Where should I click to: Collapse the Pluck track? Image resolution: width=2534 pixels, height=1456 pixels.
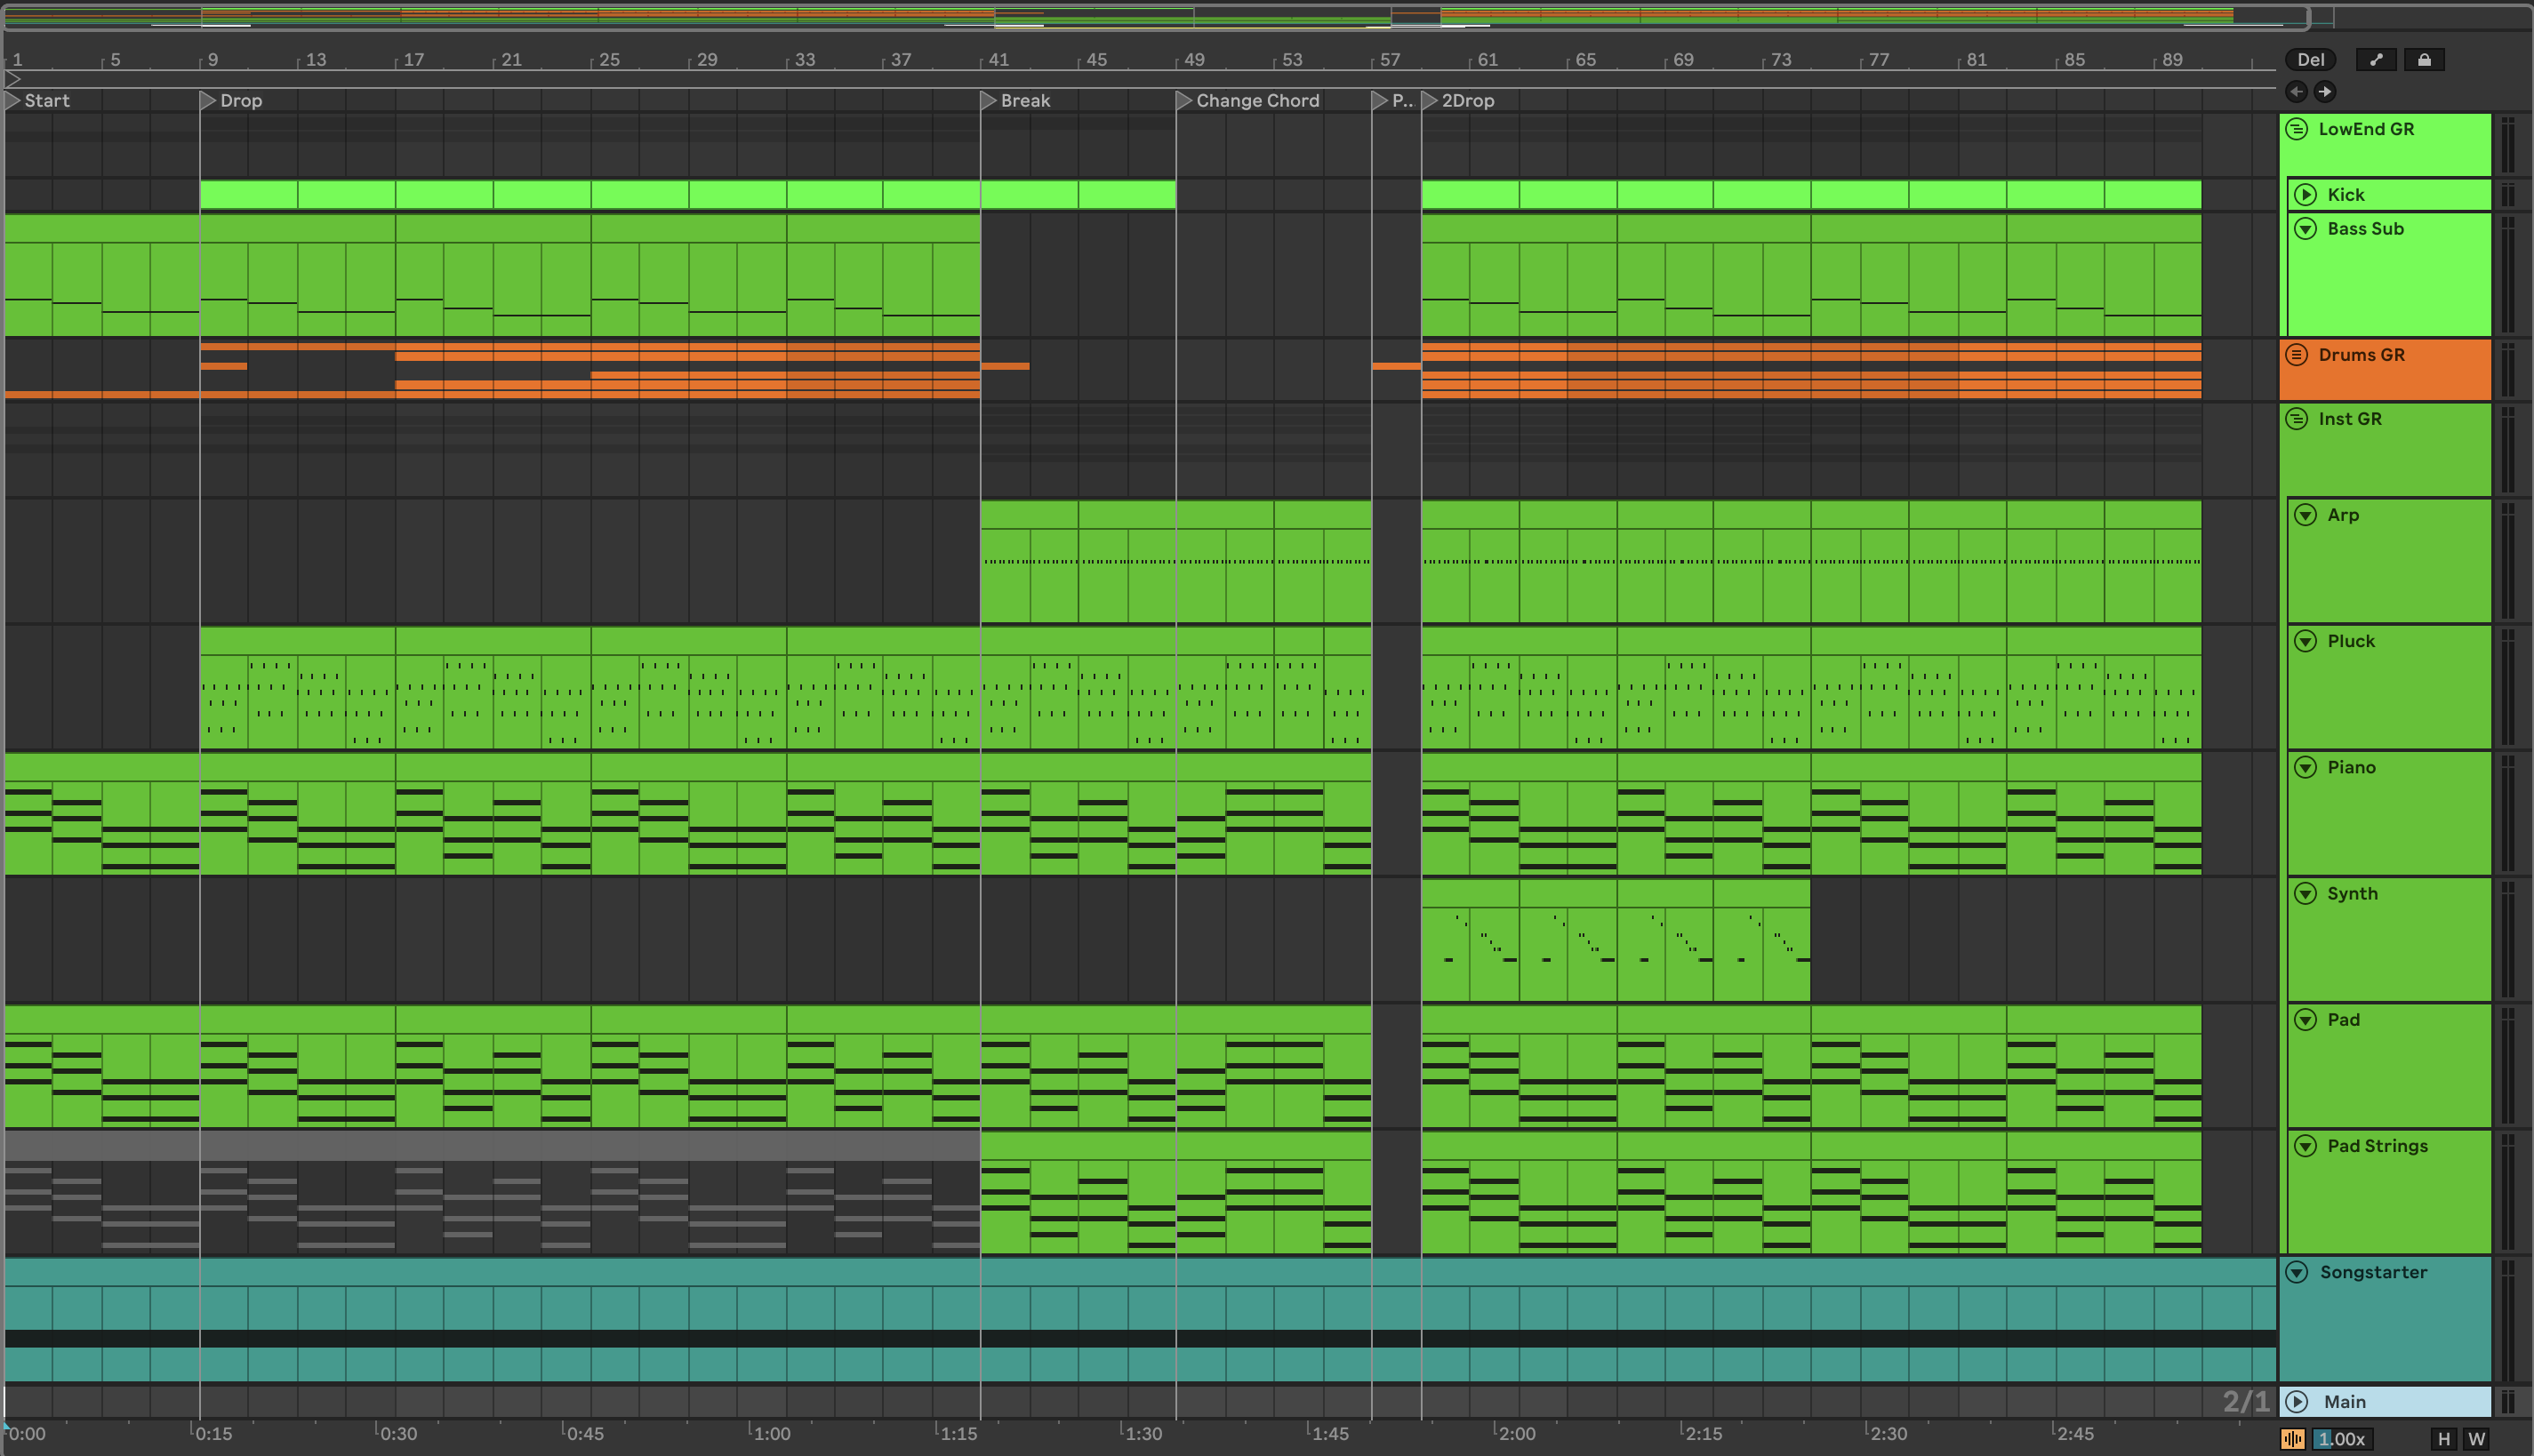2305,641
